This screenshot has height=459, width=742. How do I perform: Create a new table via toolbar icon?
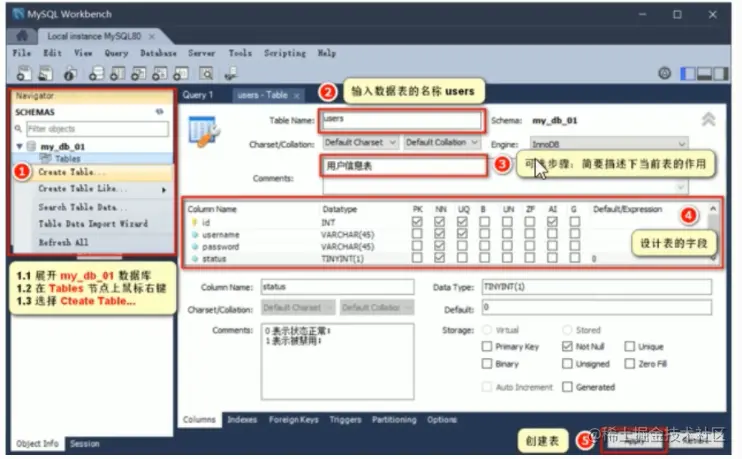(117, 73)
